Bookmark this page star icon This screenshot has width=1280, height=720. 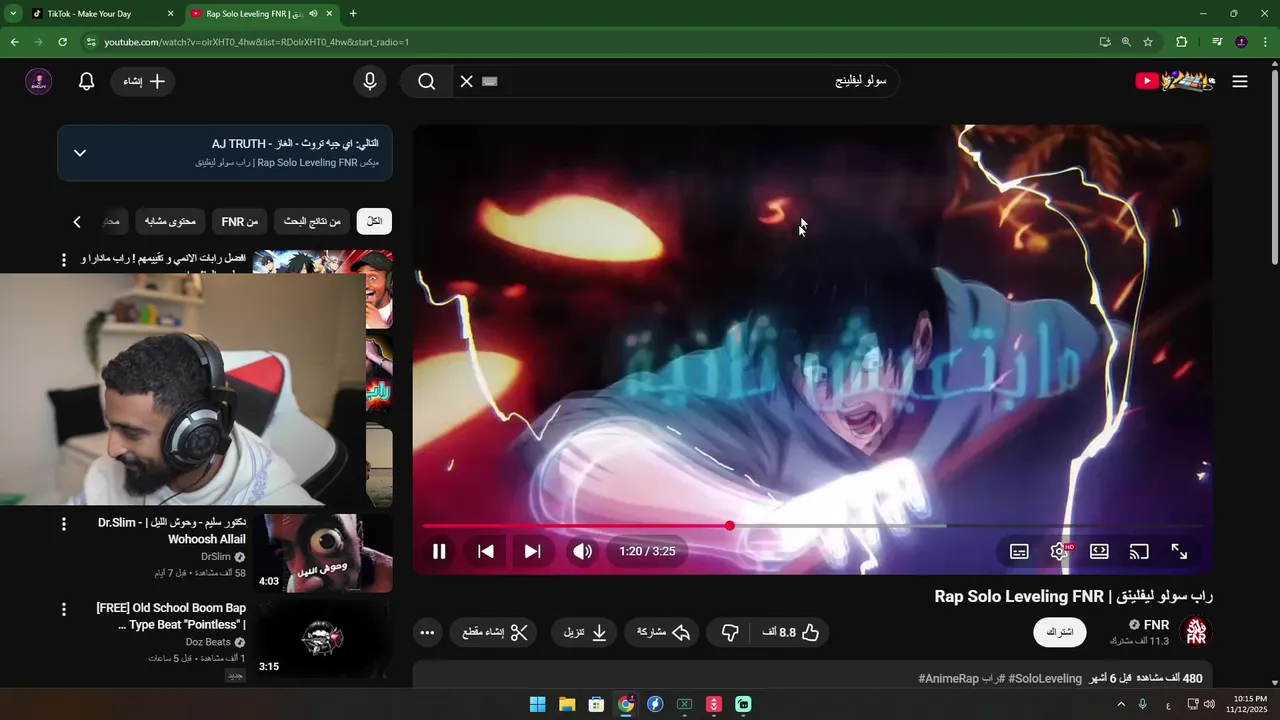[1148, 42]
